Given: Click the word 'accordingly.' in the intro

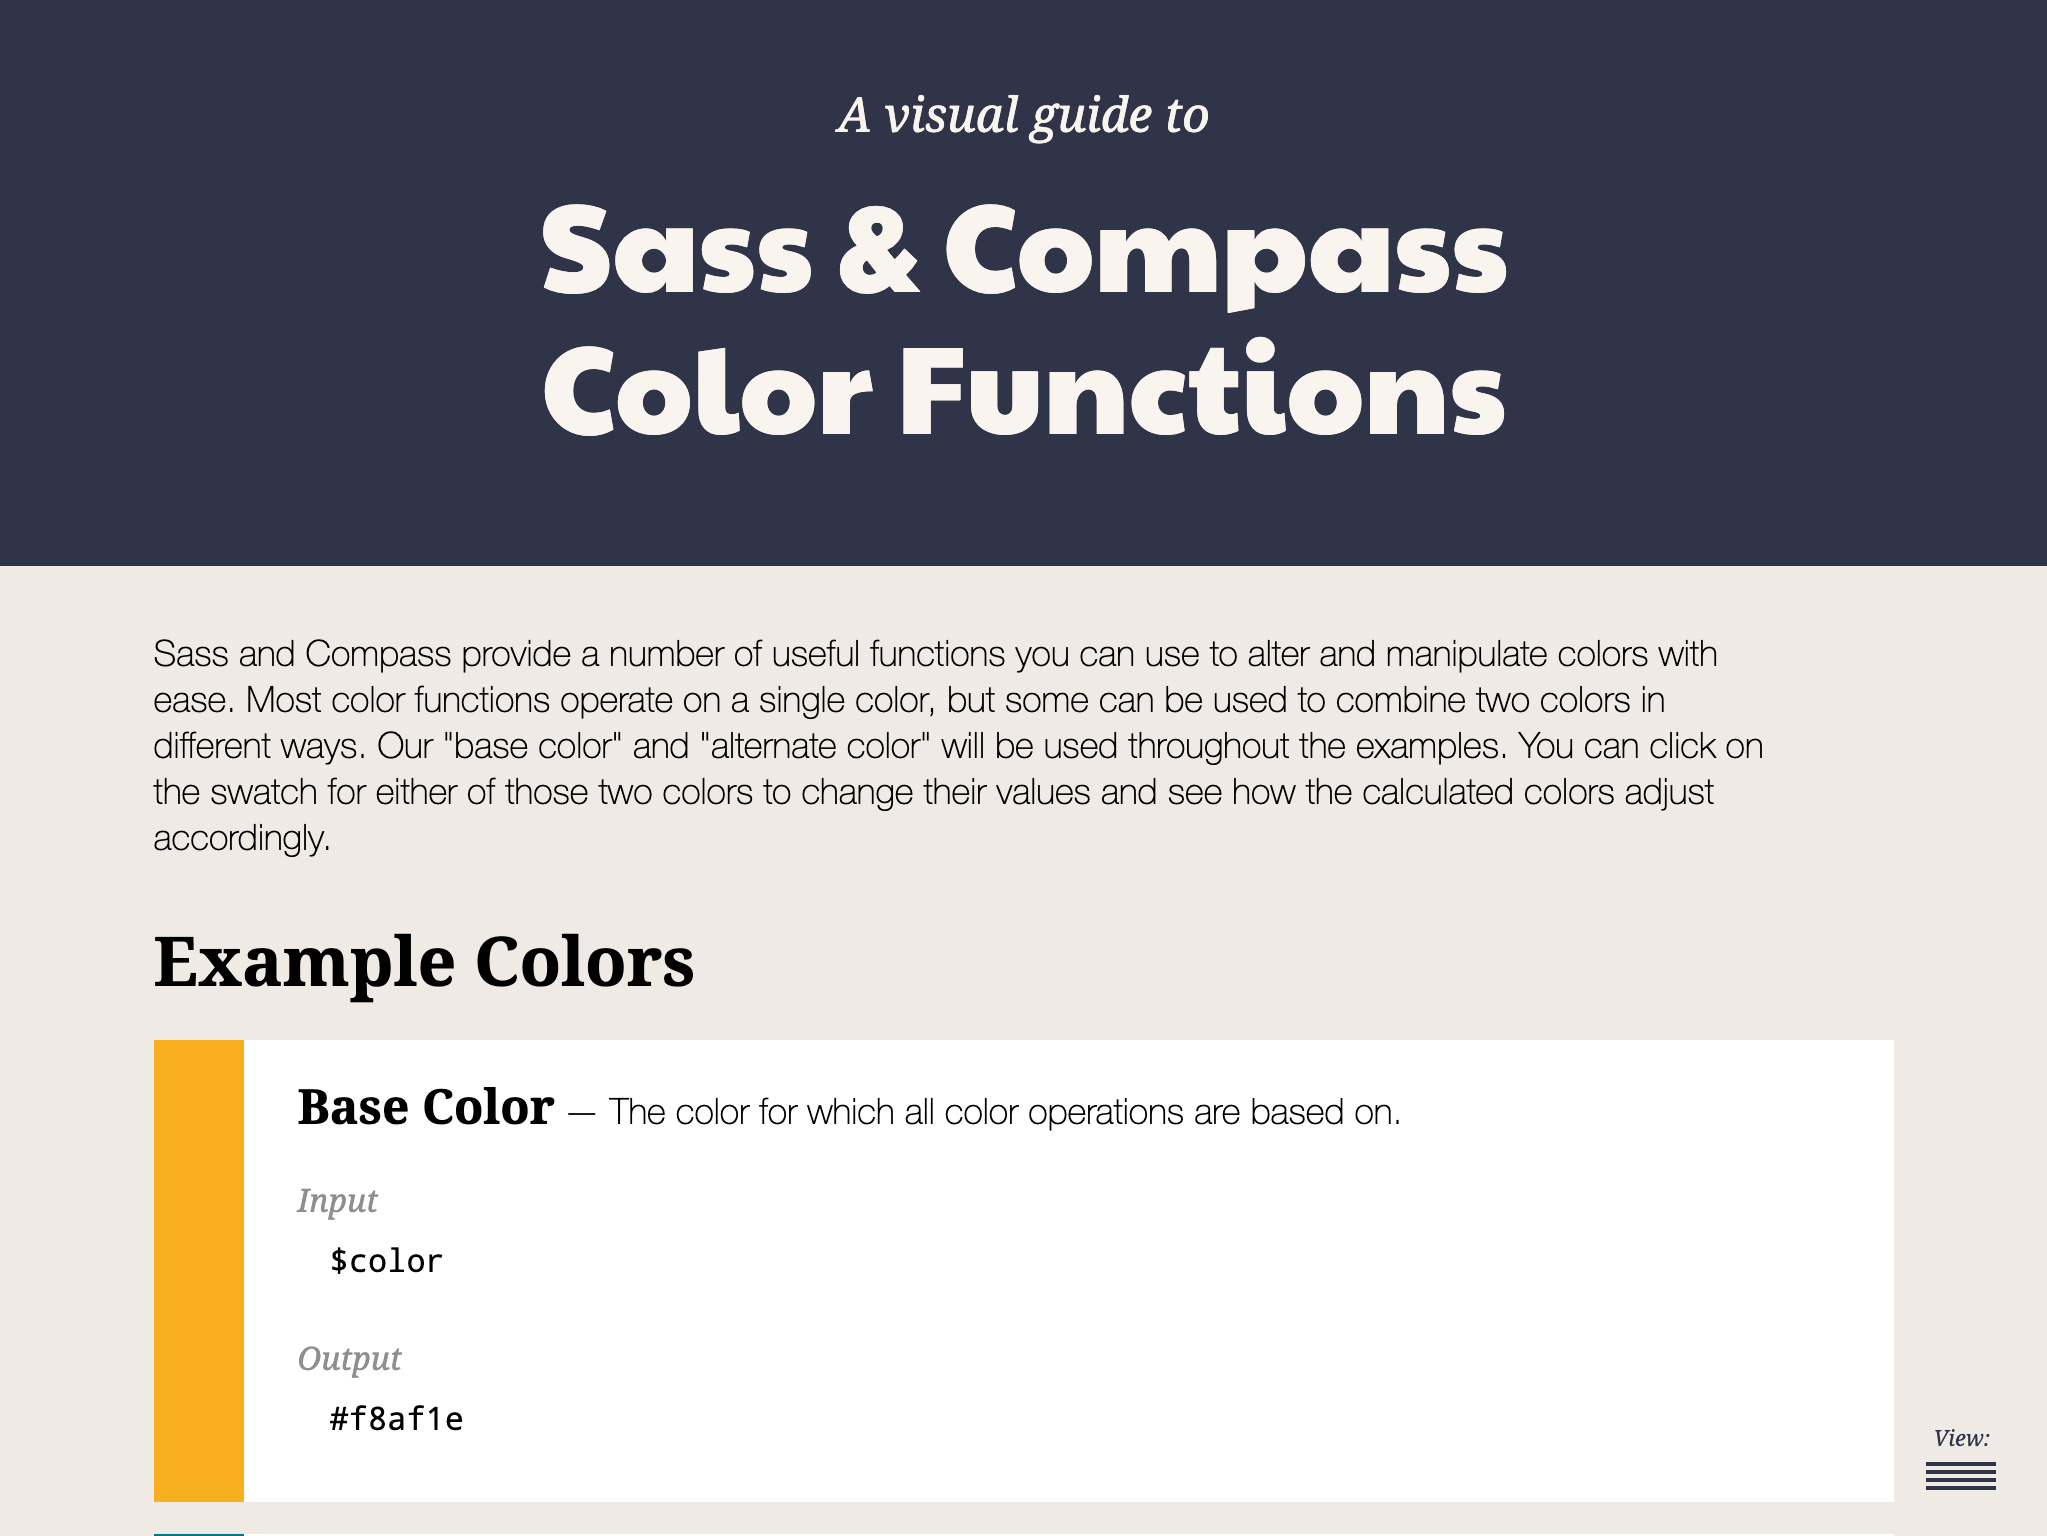Looking at the screenshot, I should (241, 838).
